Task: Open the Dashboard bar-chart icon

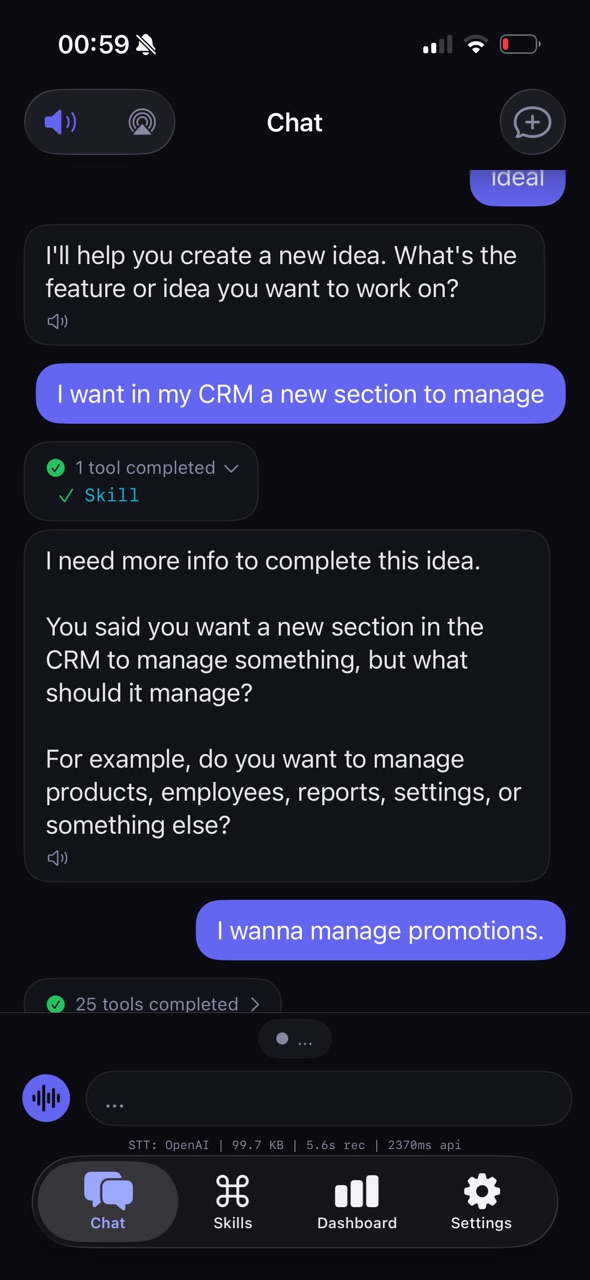Action: click(x=357, y=1191)
